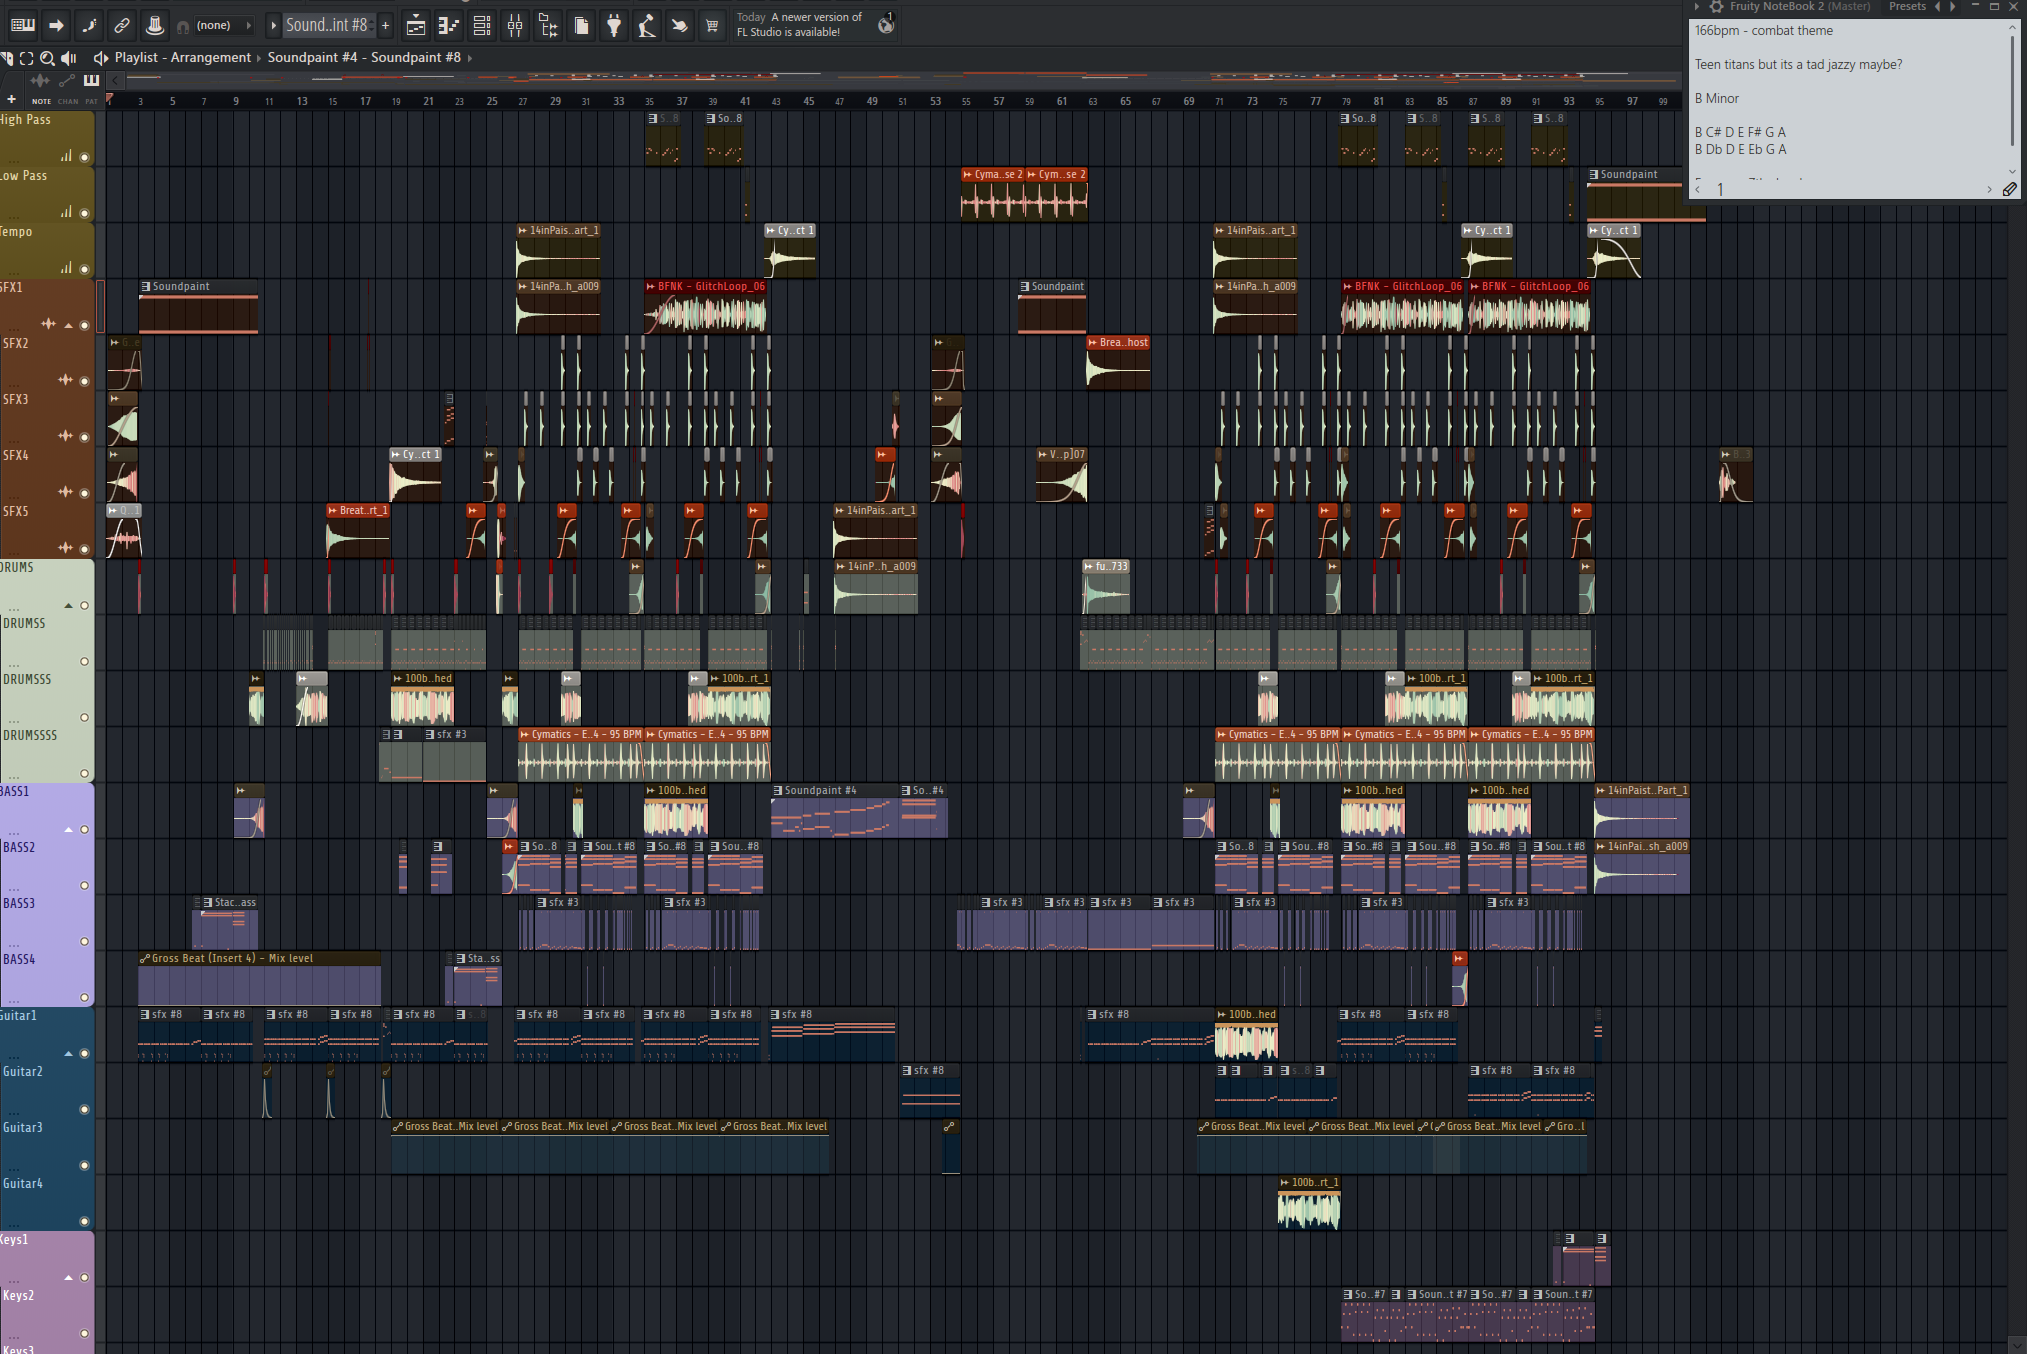Open the Presets menu in NoteBook
Image resolution: width=2027 pixels, height=1354 pixels.
[x=1906, y=7]
